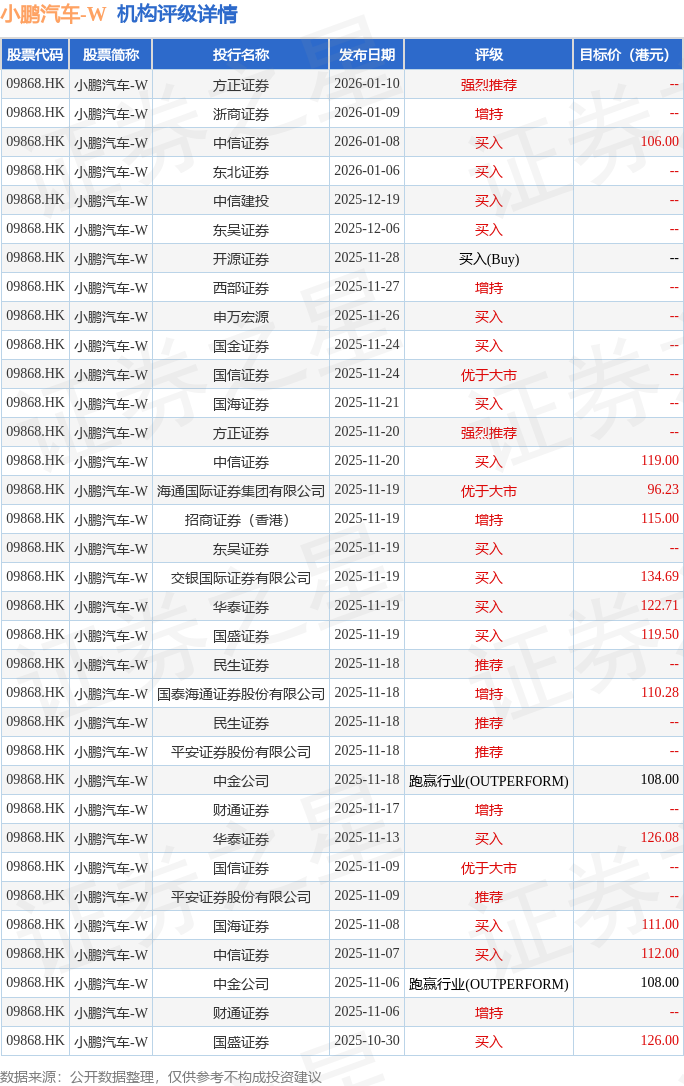The width and height of the screenshot is (684, 1086).
Task: Click the target price 111.00
Action: point(659,925)
